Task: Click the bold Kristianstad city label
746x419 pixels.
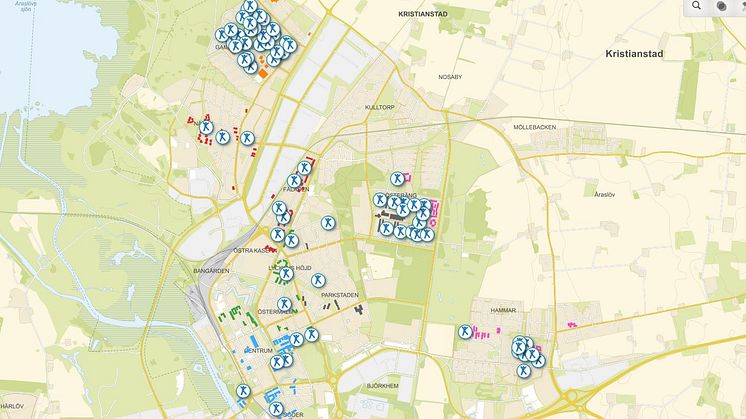Action: pyautogui.click(x=635, y=53)
